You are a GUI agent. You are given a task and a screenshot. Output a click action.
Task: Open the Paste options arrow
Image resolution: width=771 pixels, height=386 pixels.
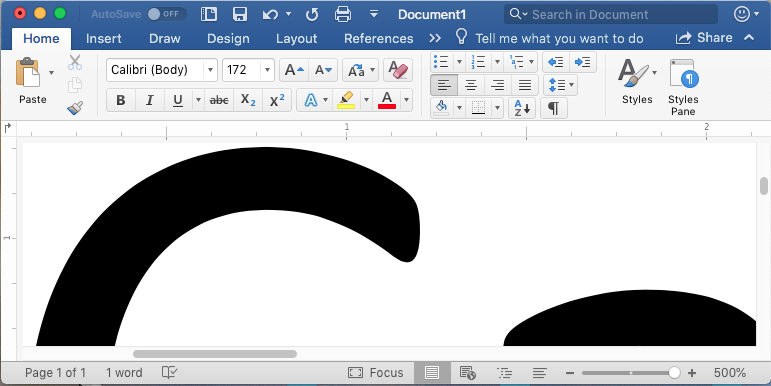pos(52,73)
